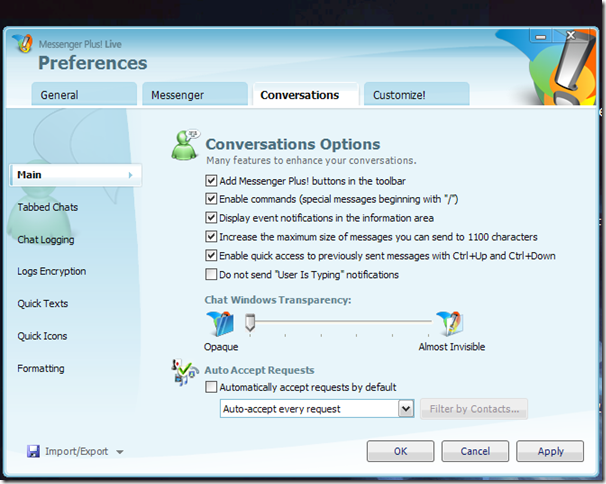Click the Auto Accept Requests icon

click(x=185, y=372)
